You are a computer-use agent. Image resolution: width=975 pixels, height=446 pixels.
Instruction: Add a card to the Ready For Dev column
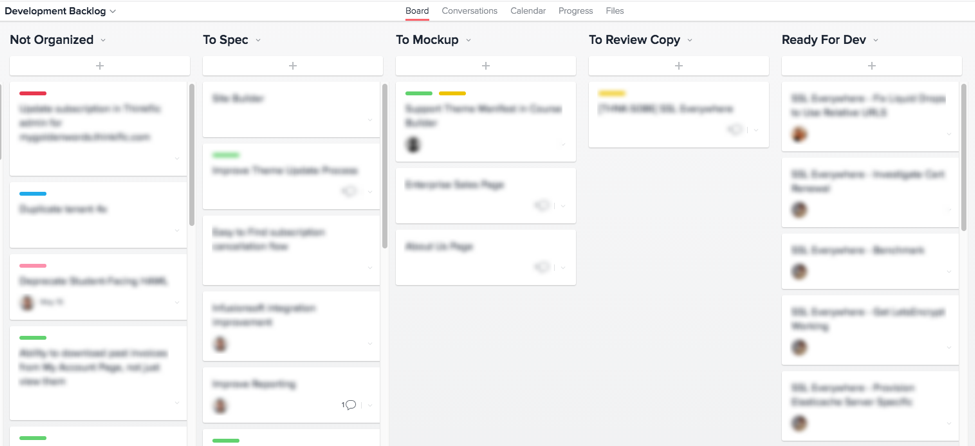pyautogui.click(x=872, y=65)
